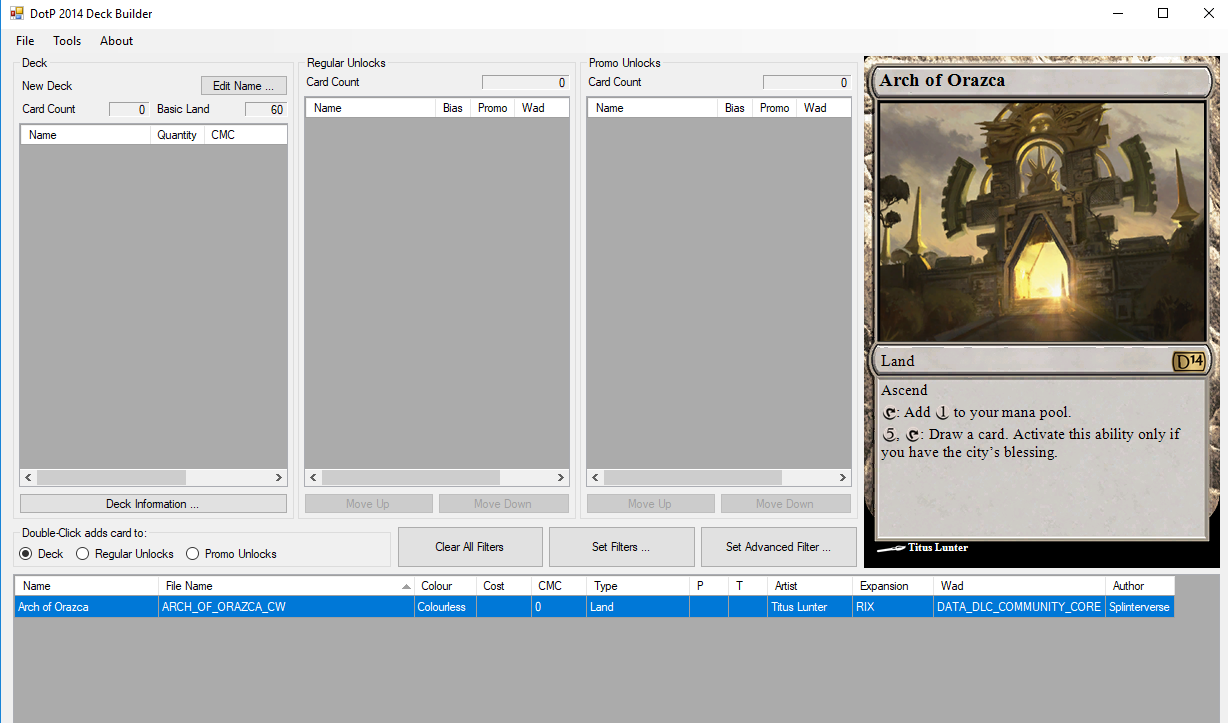This screenshot has width=1228, height=723.
Task: Sort deck list by Name column
Action: [x=86, y=135]
